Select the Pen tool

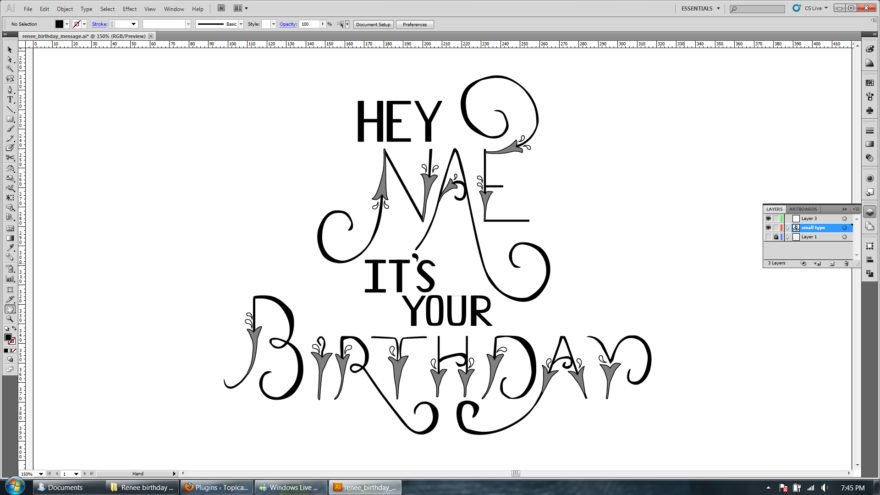point(10,89)
